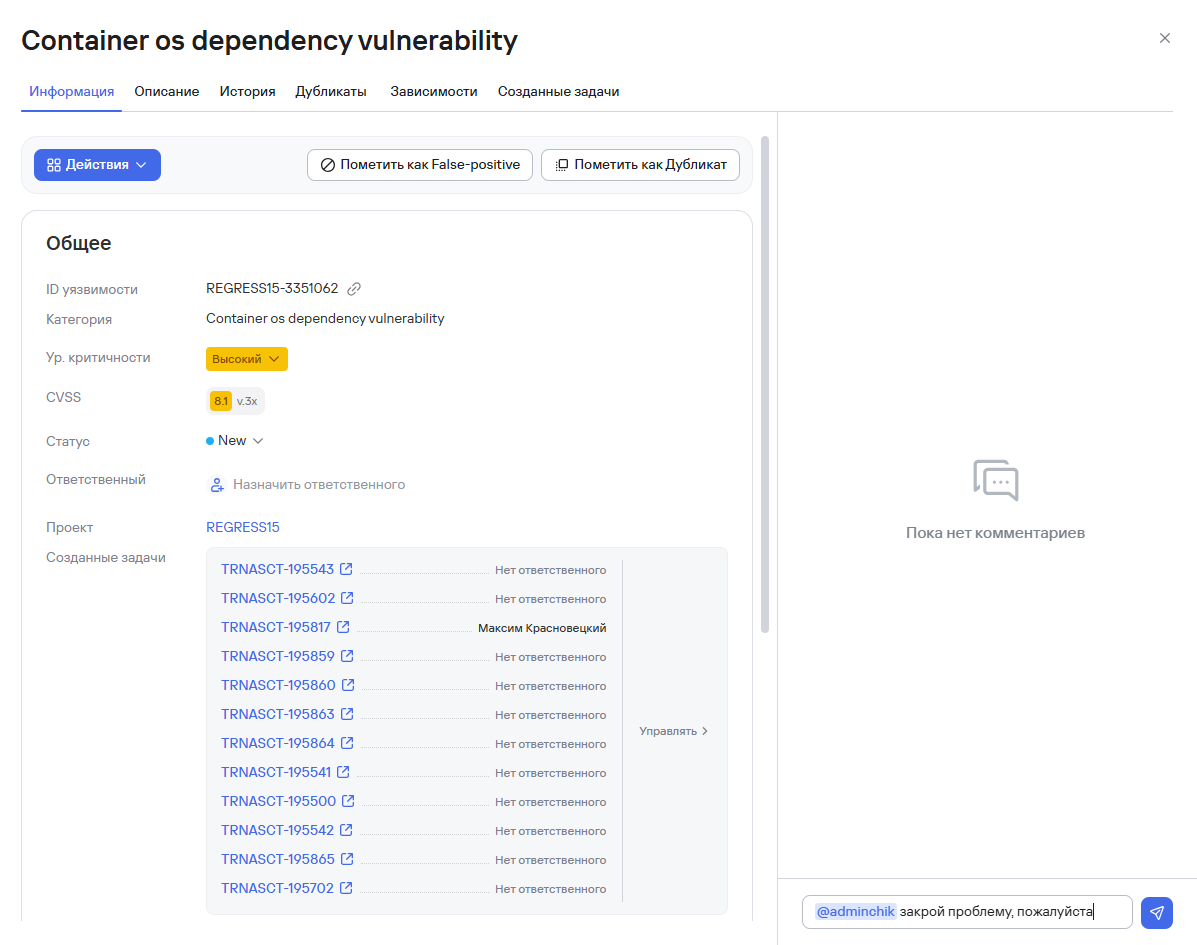
Task: Open task TRNASCT-195865
Action: (278, 860)
